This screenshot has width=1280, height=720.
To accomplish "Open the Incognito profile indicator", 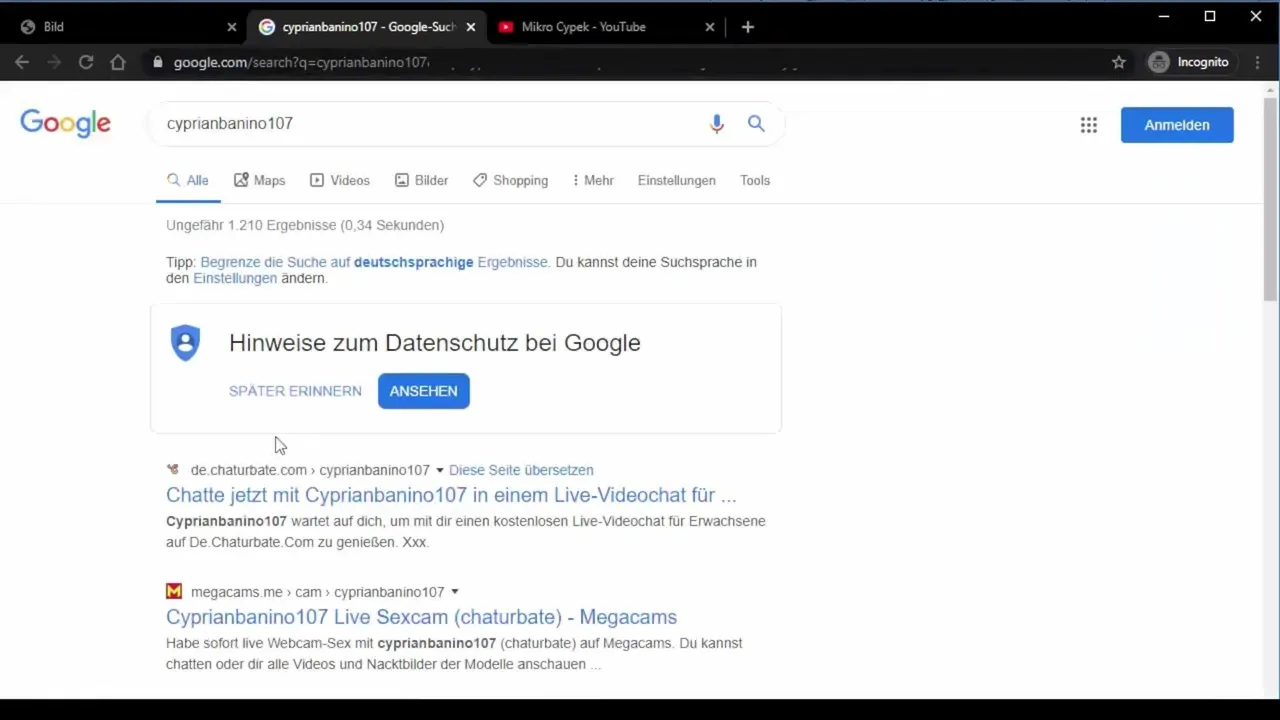I will pos(1189,62).
